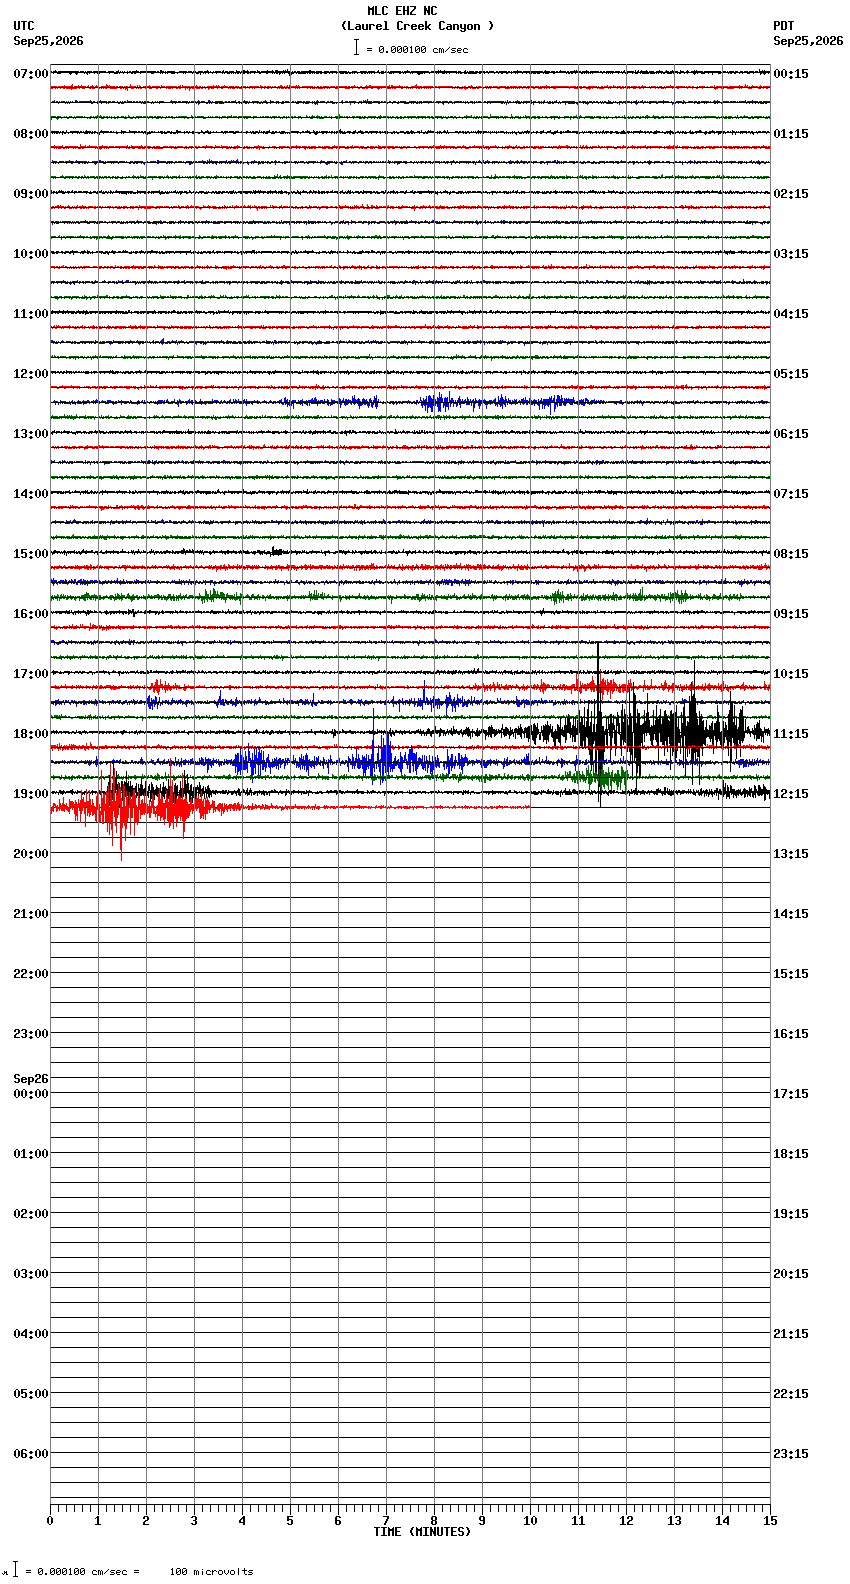Click the 15:15 PDT row label
Viewport: 850px width, 1584px height.
click(791, 974)
